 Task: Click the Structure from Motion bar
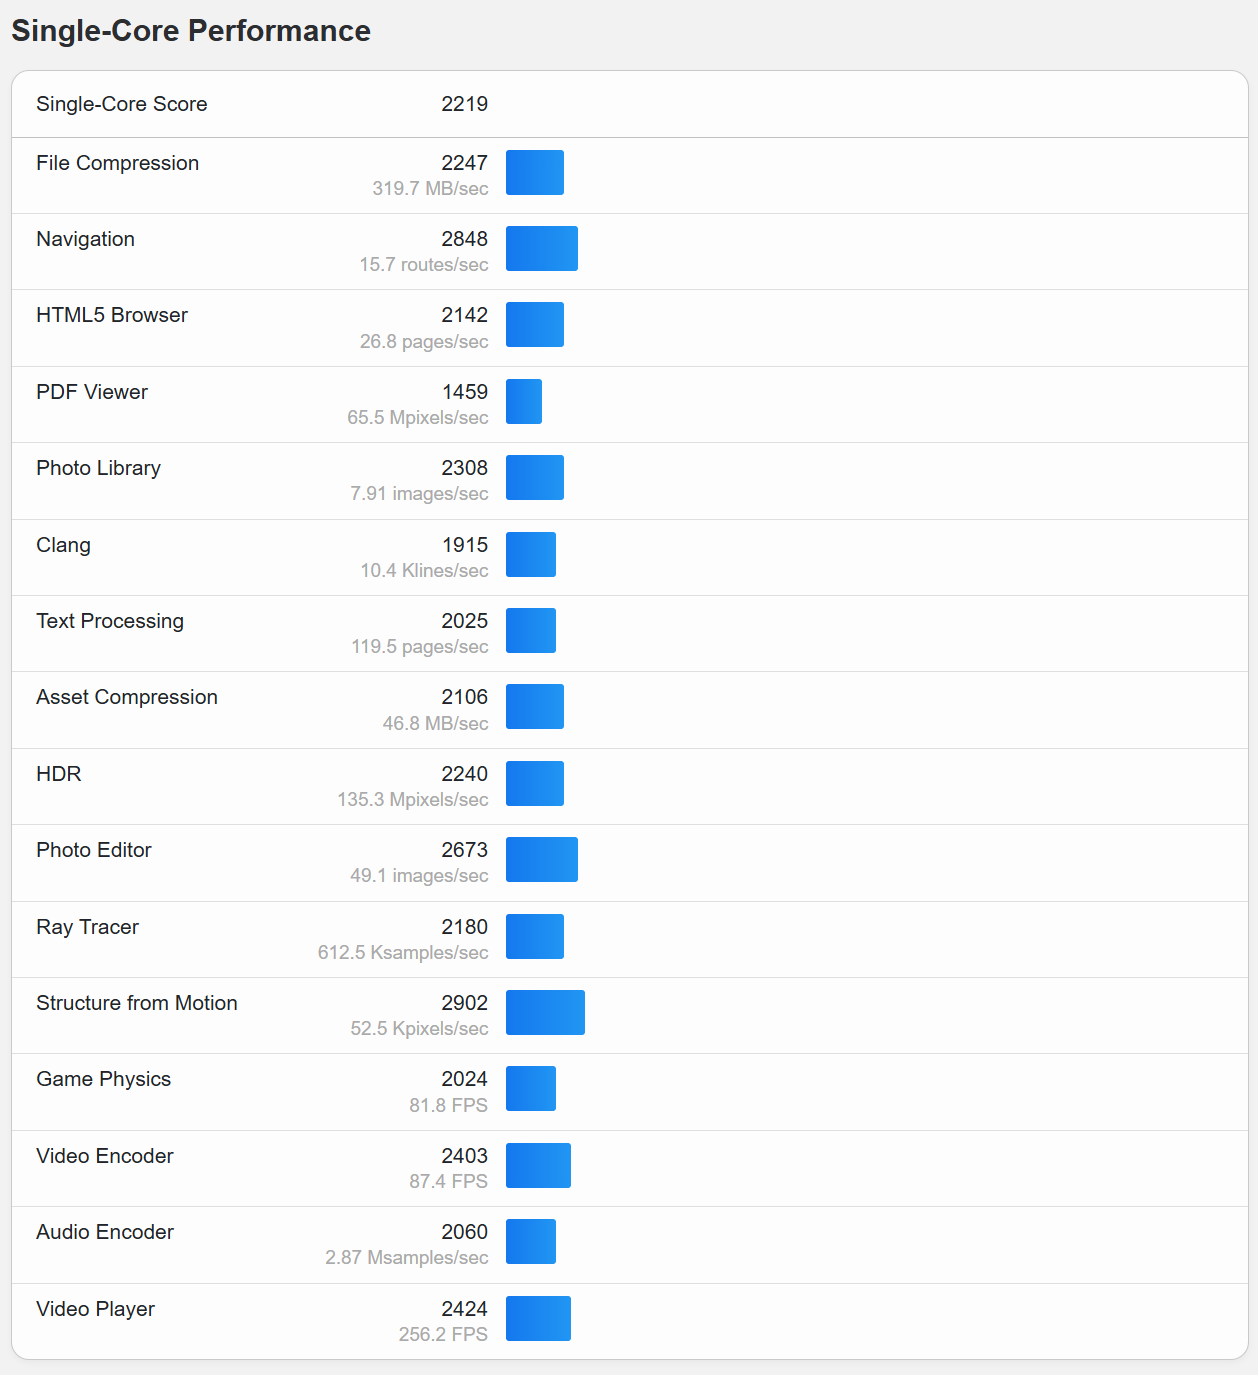[545, 1012]
